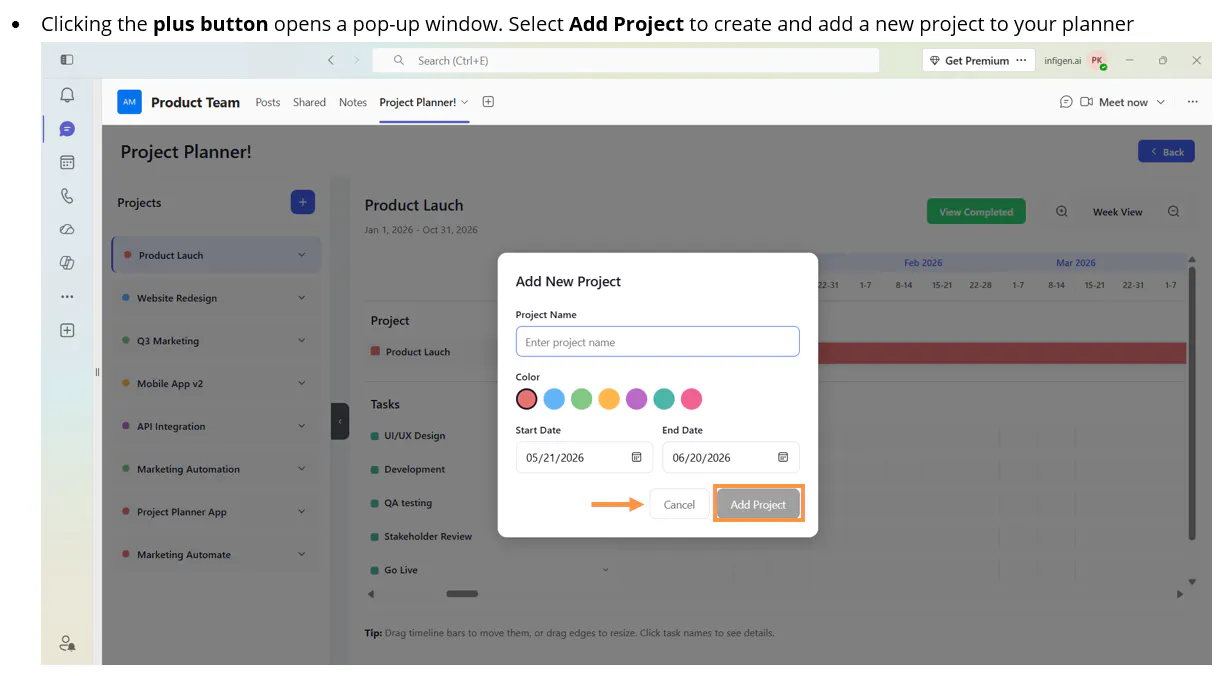Open the Start Date calendar picker icon
The height and width of the screenshot is (676, 1222).
pyautogui.click(x=636, y=457)
